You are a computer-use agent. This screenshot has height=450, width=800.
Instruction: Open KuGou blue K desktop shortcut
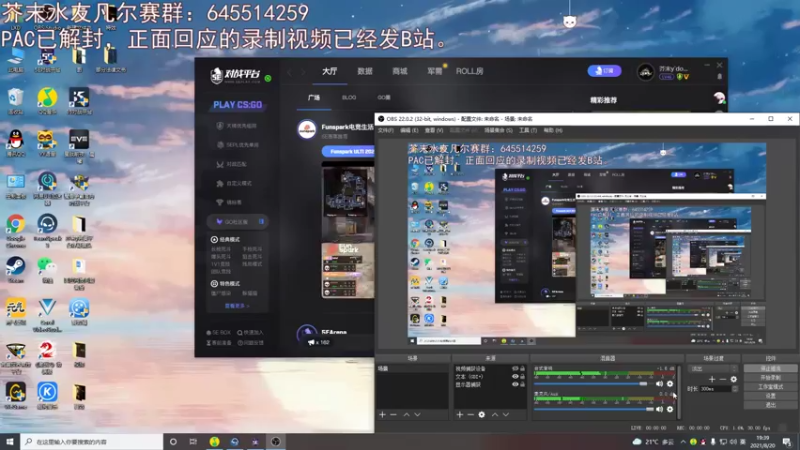pyautogui.click(x=47, y=396)
